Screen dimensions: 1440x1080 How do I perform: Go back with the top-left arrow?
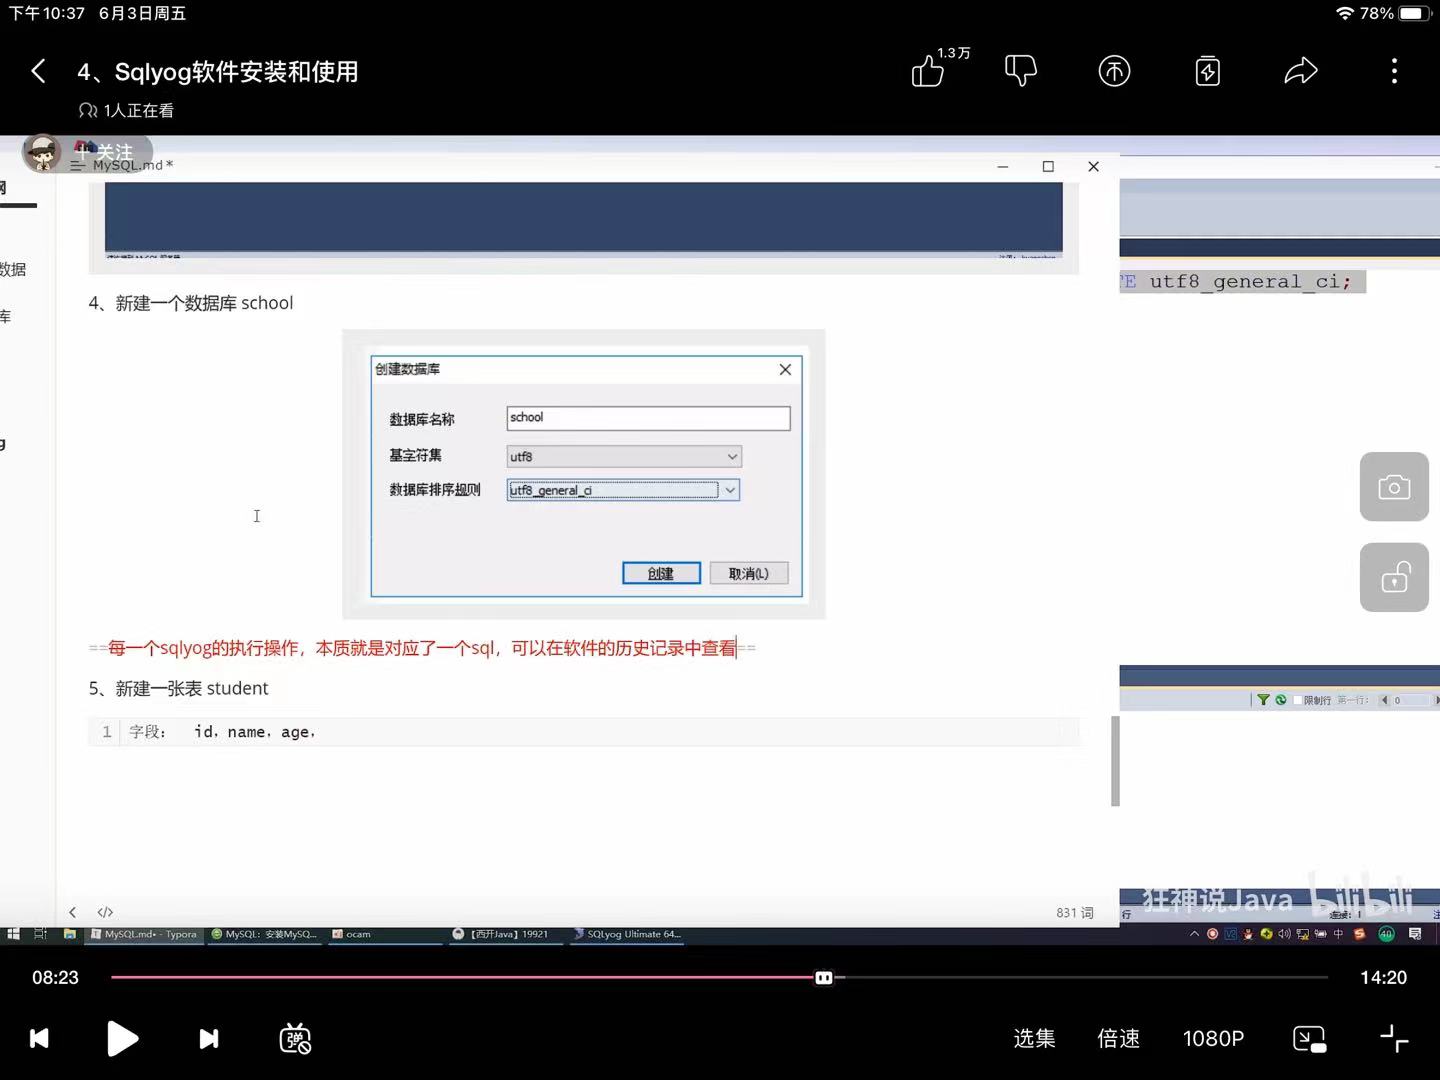[x=38, y=71]
